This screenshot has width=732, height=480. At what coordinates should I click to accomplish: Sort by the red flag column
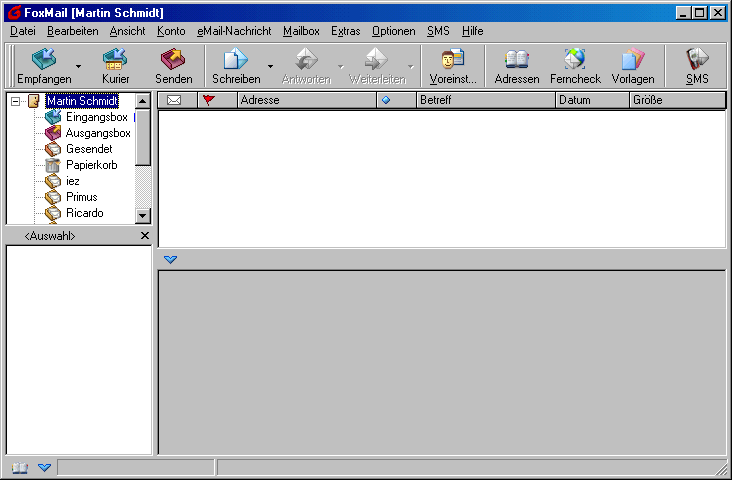218,100
